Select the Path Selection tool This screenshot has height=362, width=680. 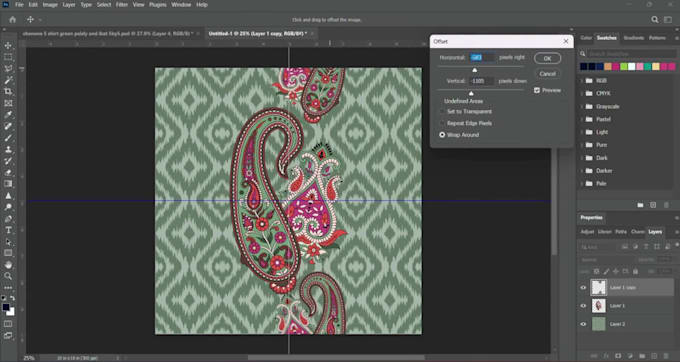tap(8, 242)
